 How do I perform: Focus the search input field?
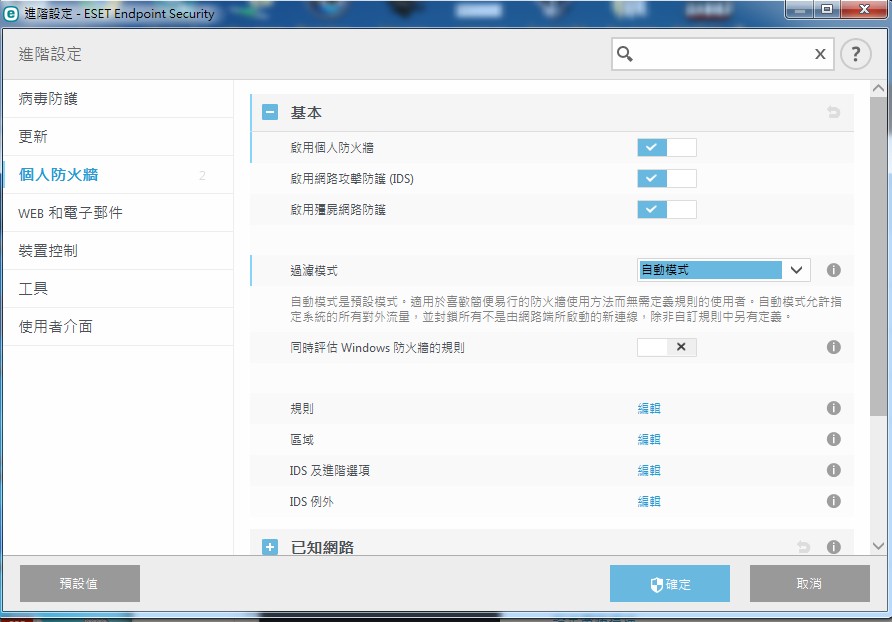click(x=722, y=54)
